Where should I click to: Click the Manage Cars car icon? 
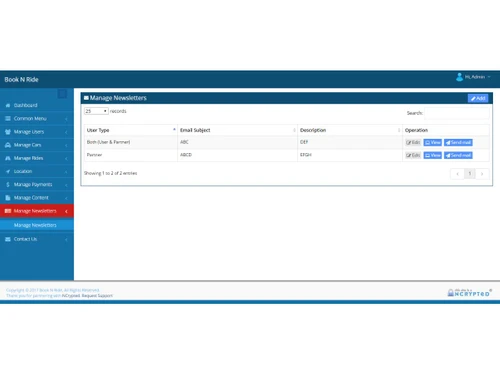pyautogui.click(x=8, y=145)
